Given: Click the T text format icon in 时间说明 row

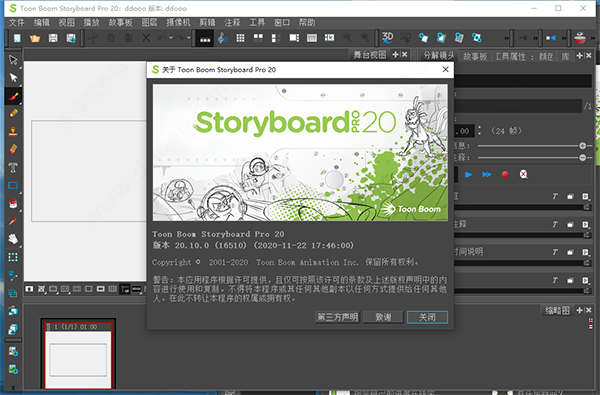Looking at the screenshot, I should click(554, 252).
